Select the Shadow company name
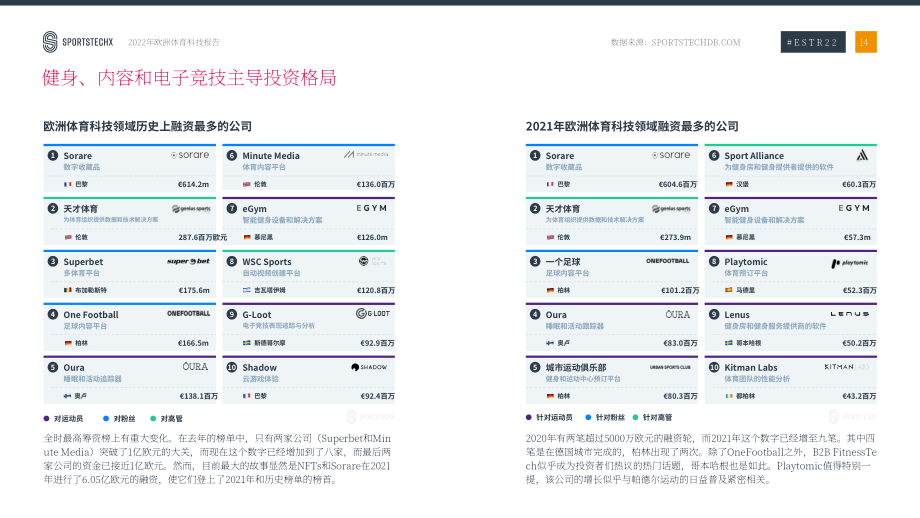 click(259, 368)
